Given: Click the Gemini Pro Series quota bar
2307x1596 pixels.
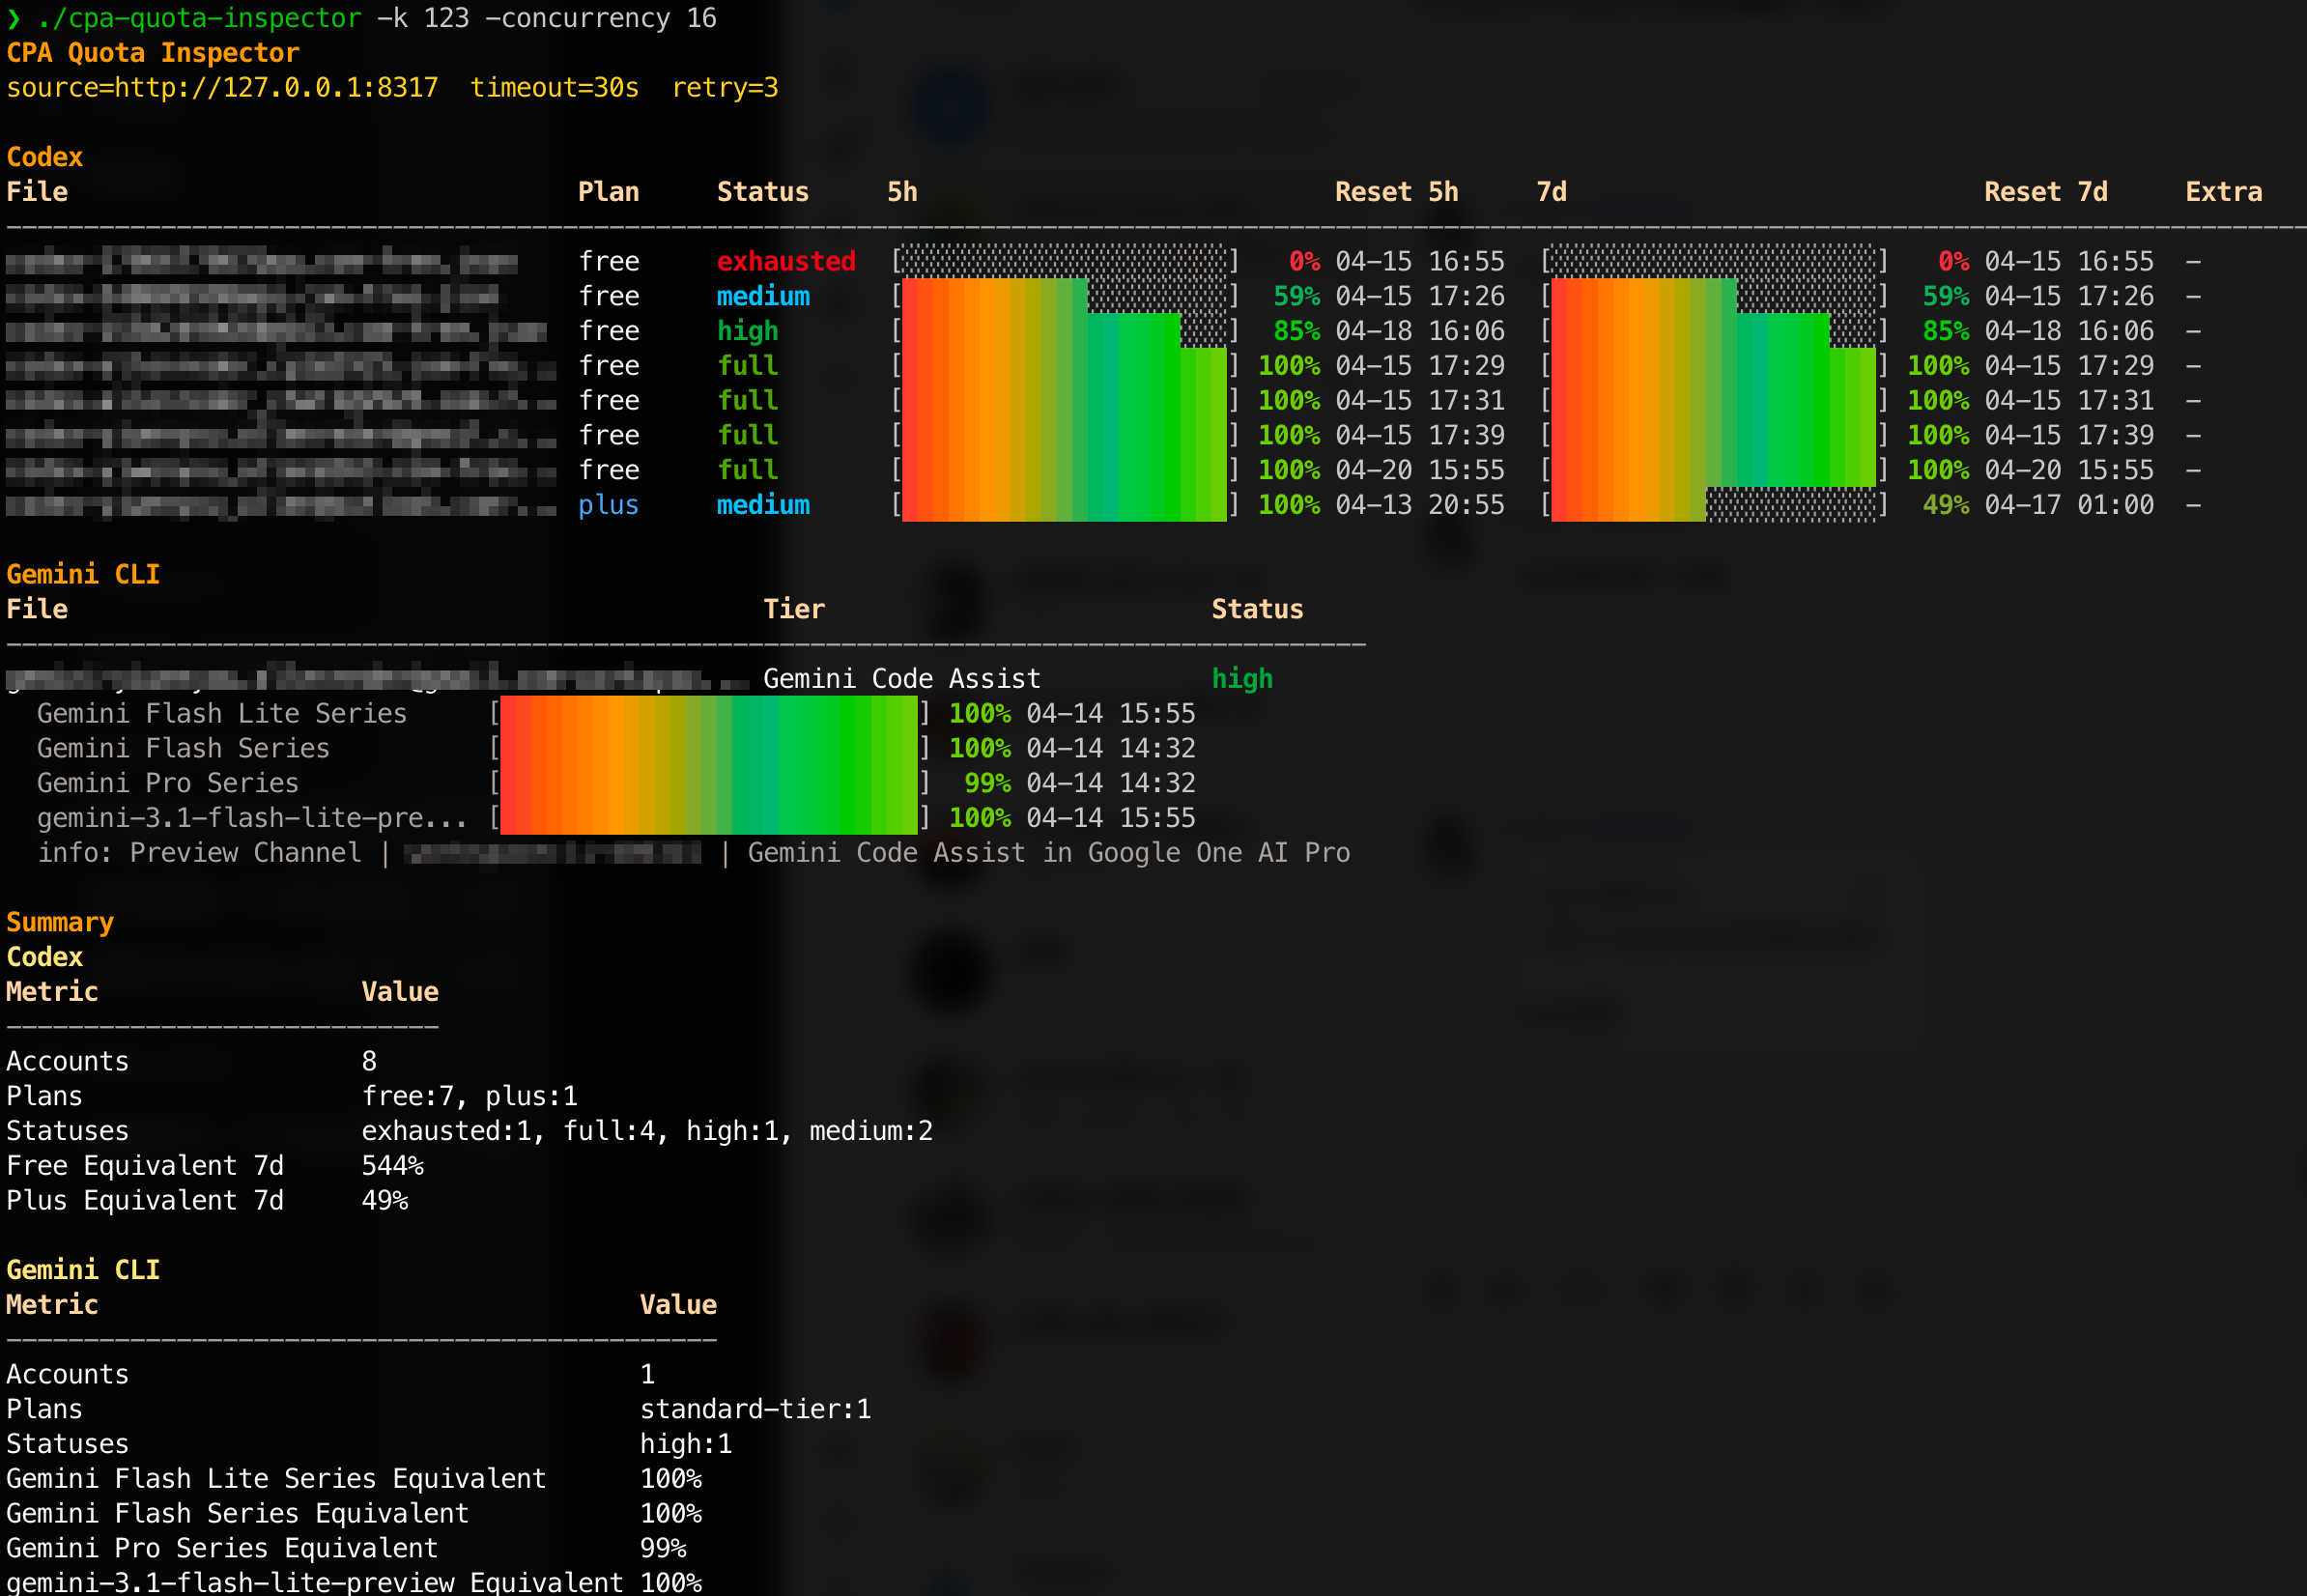Looking at the screenshot, I should click(x=709, y=783).
